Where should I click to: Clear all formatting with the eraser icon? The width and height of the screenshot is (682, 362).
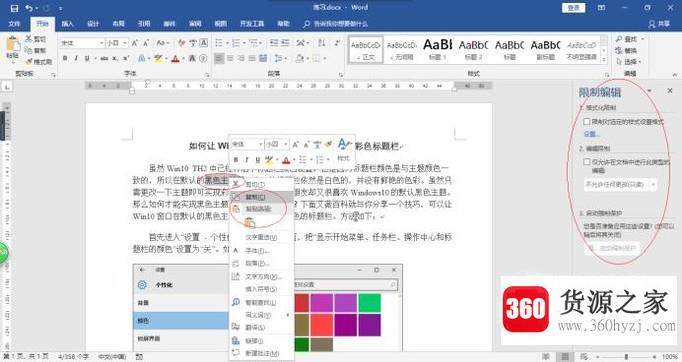[x=182, y=43]
